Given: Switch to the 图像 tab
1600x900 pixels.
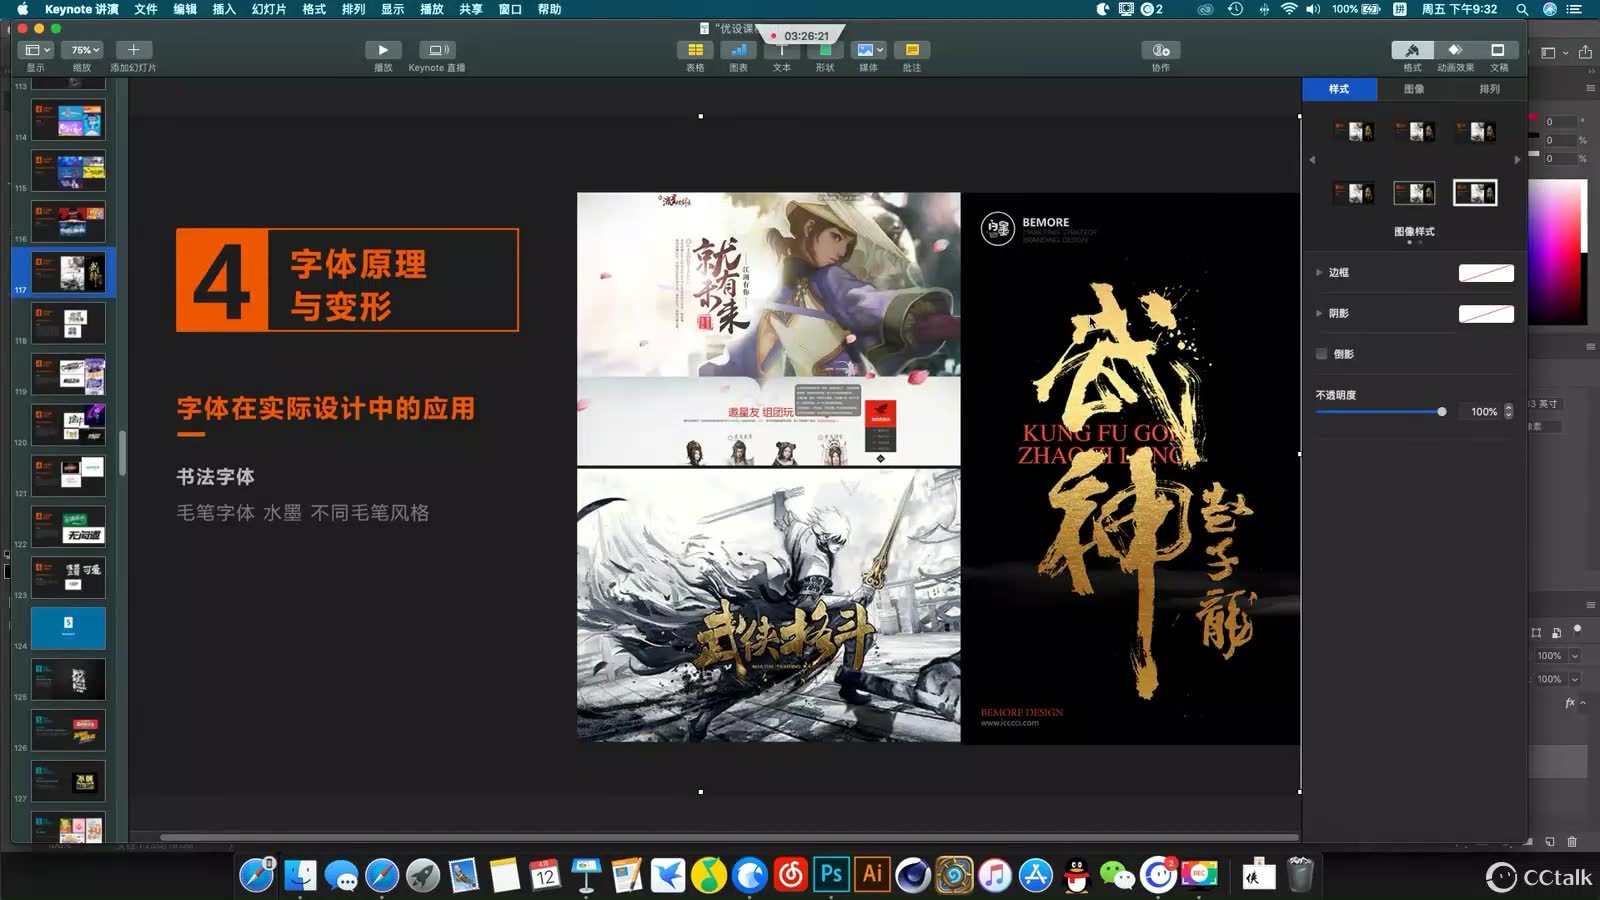Looking at the screenshot, I should click(x=1414, y=89).
